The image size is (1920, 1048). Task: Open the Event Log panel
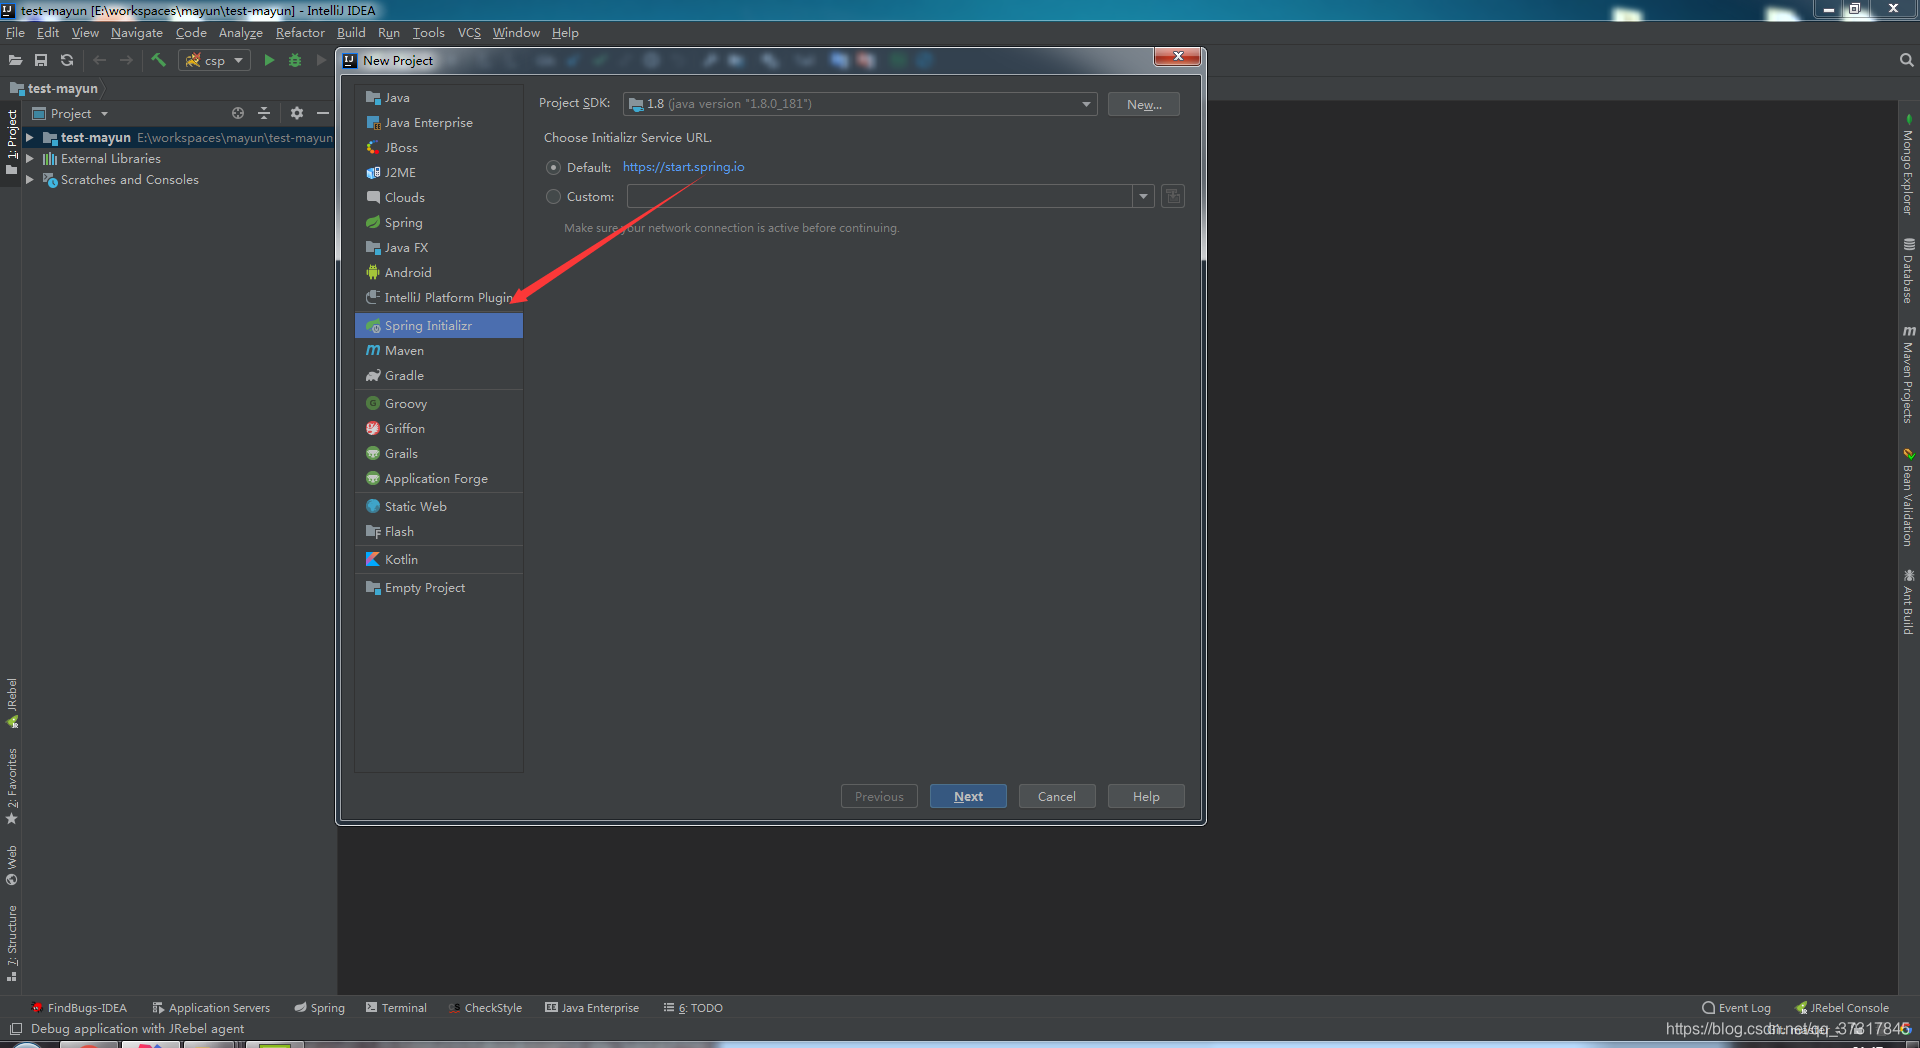(1736, 1008)
